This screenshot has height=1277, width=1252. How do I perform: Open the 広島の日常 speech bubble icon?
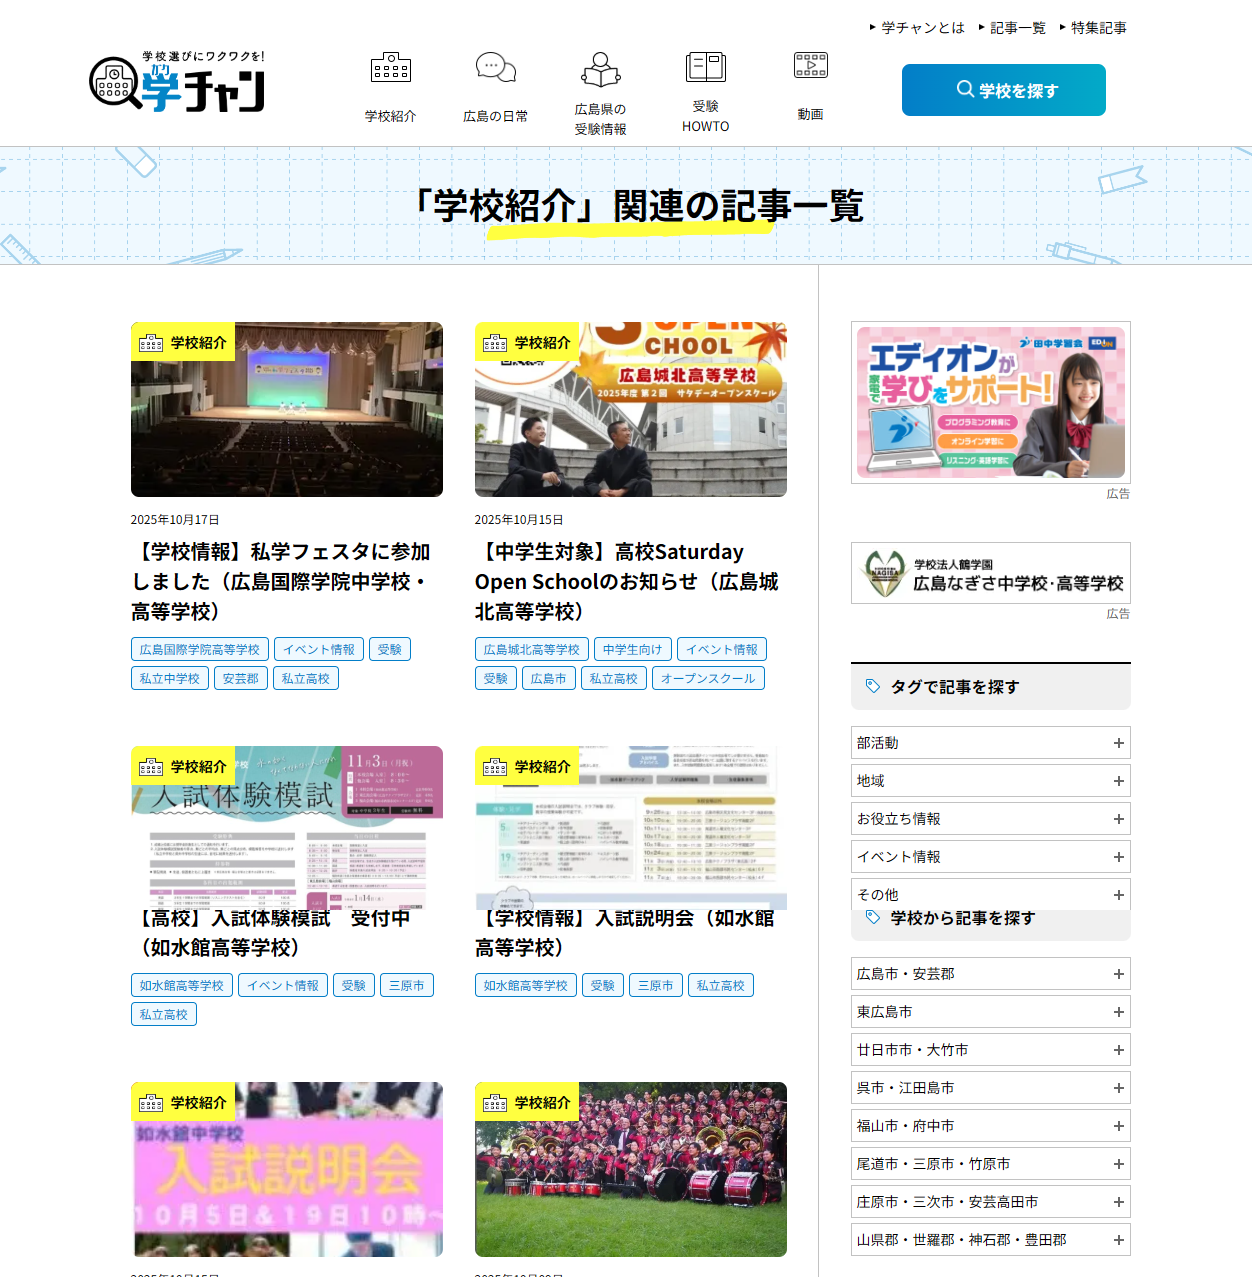point(495,68)
